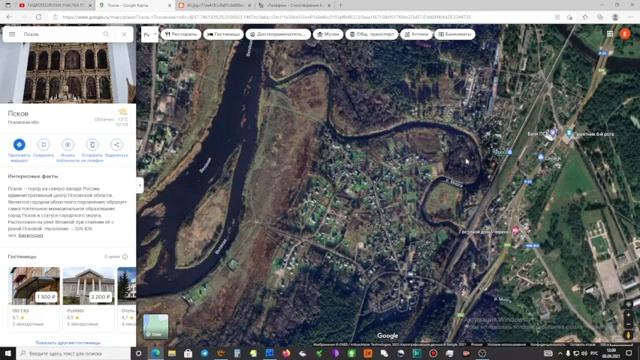
Task: Select the Банкоматы filter chip
Action: pyautogui.click(x=455, y=34)
